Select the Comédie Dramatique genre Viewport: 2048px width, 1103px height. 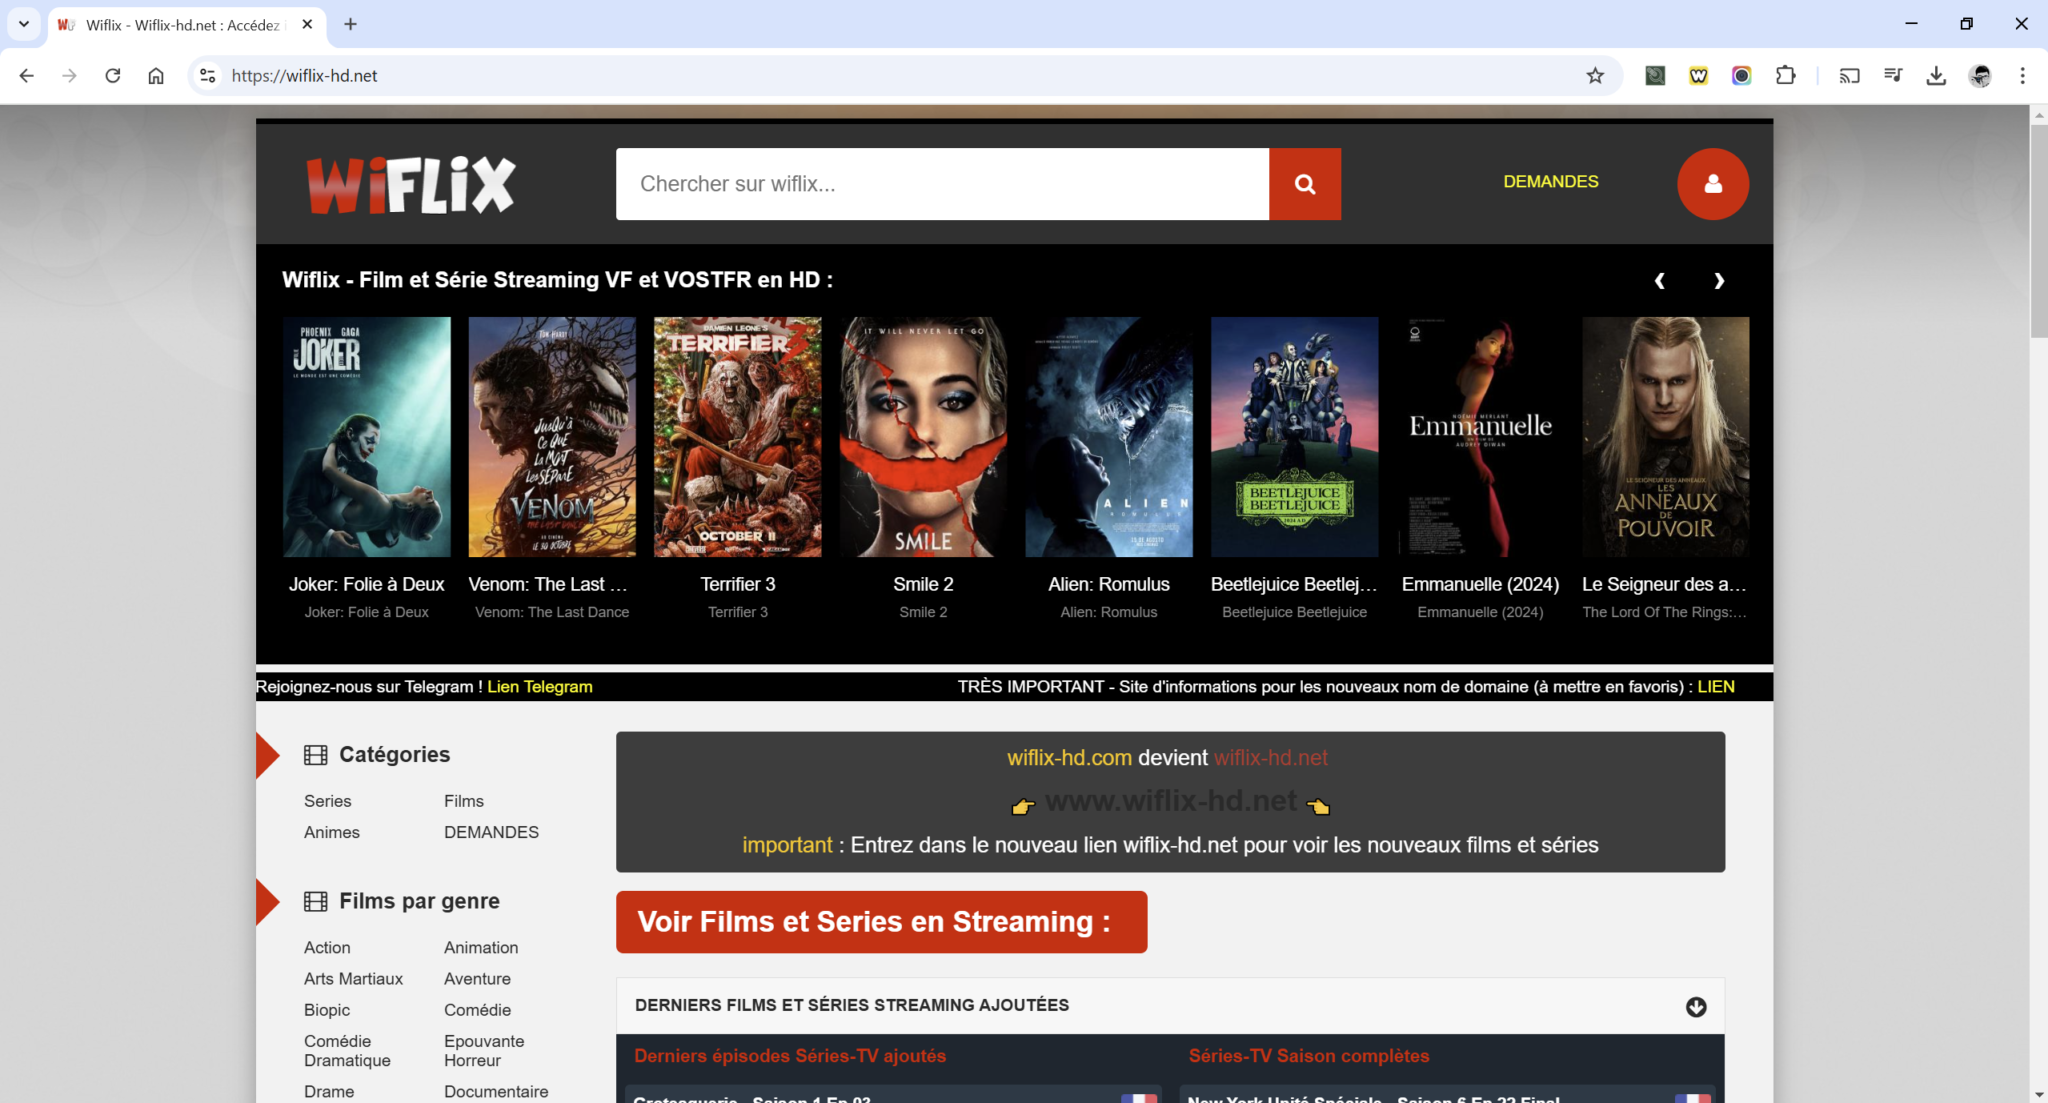(347, 1051)
